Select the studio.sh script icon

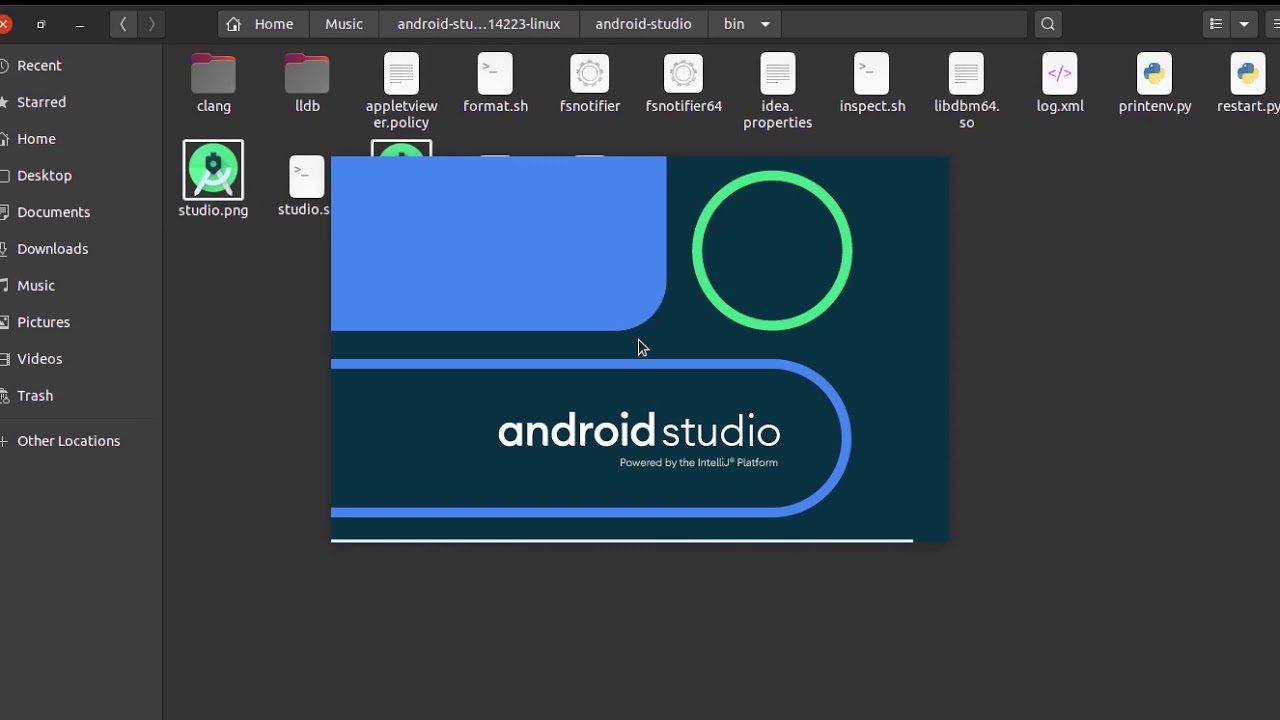[x=307, y=176]
